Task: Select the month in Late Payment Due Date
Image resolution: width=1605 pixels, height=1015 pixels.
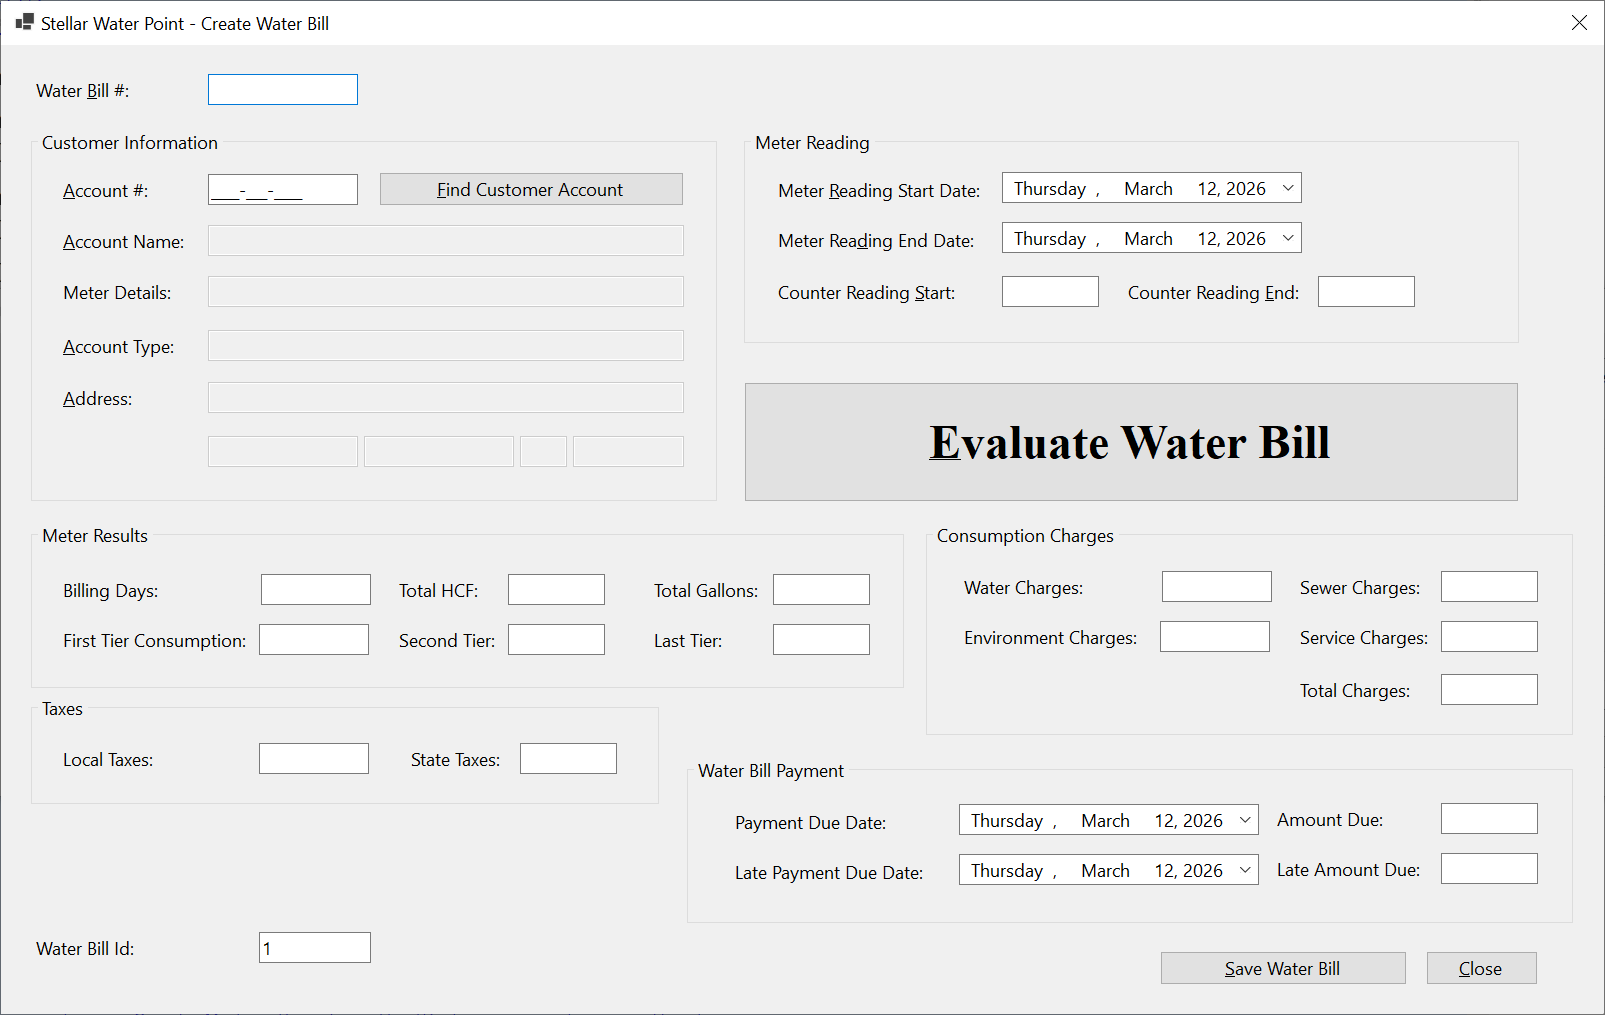Action: pos(1105,871)
